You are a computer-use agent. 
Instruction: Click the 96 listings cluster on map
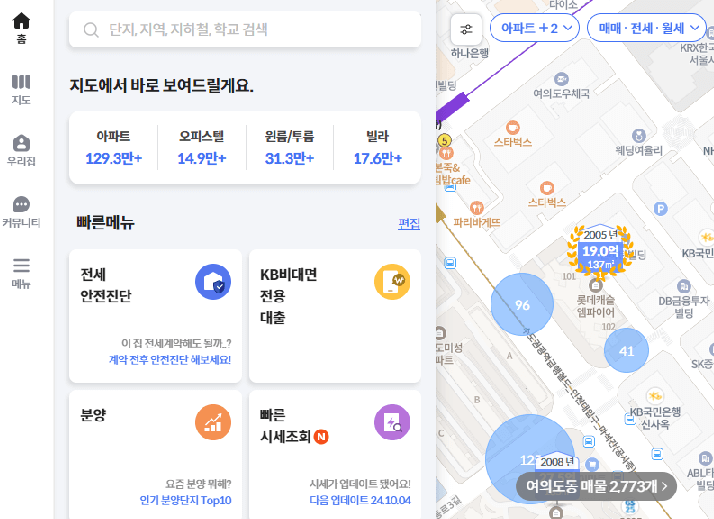522,305
